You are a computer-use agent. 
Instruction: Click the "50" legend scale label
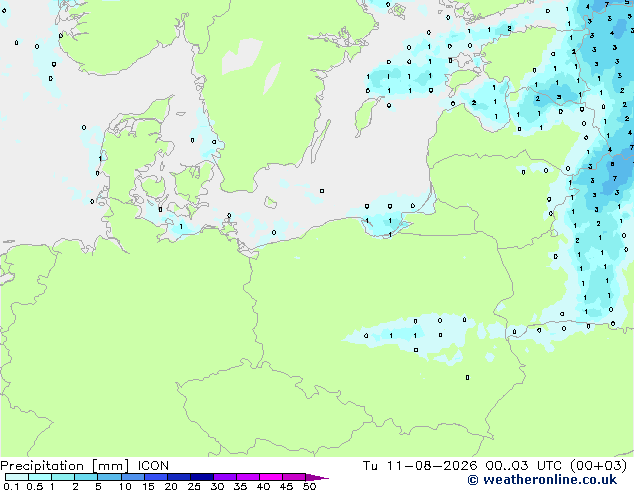click(309, 486)
